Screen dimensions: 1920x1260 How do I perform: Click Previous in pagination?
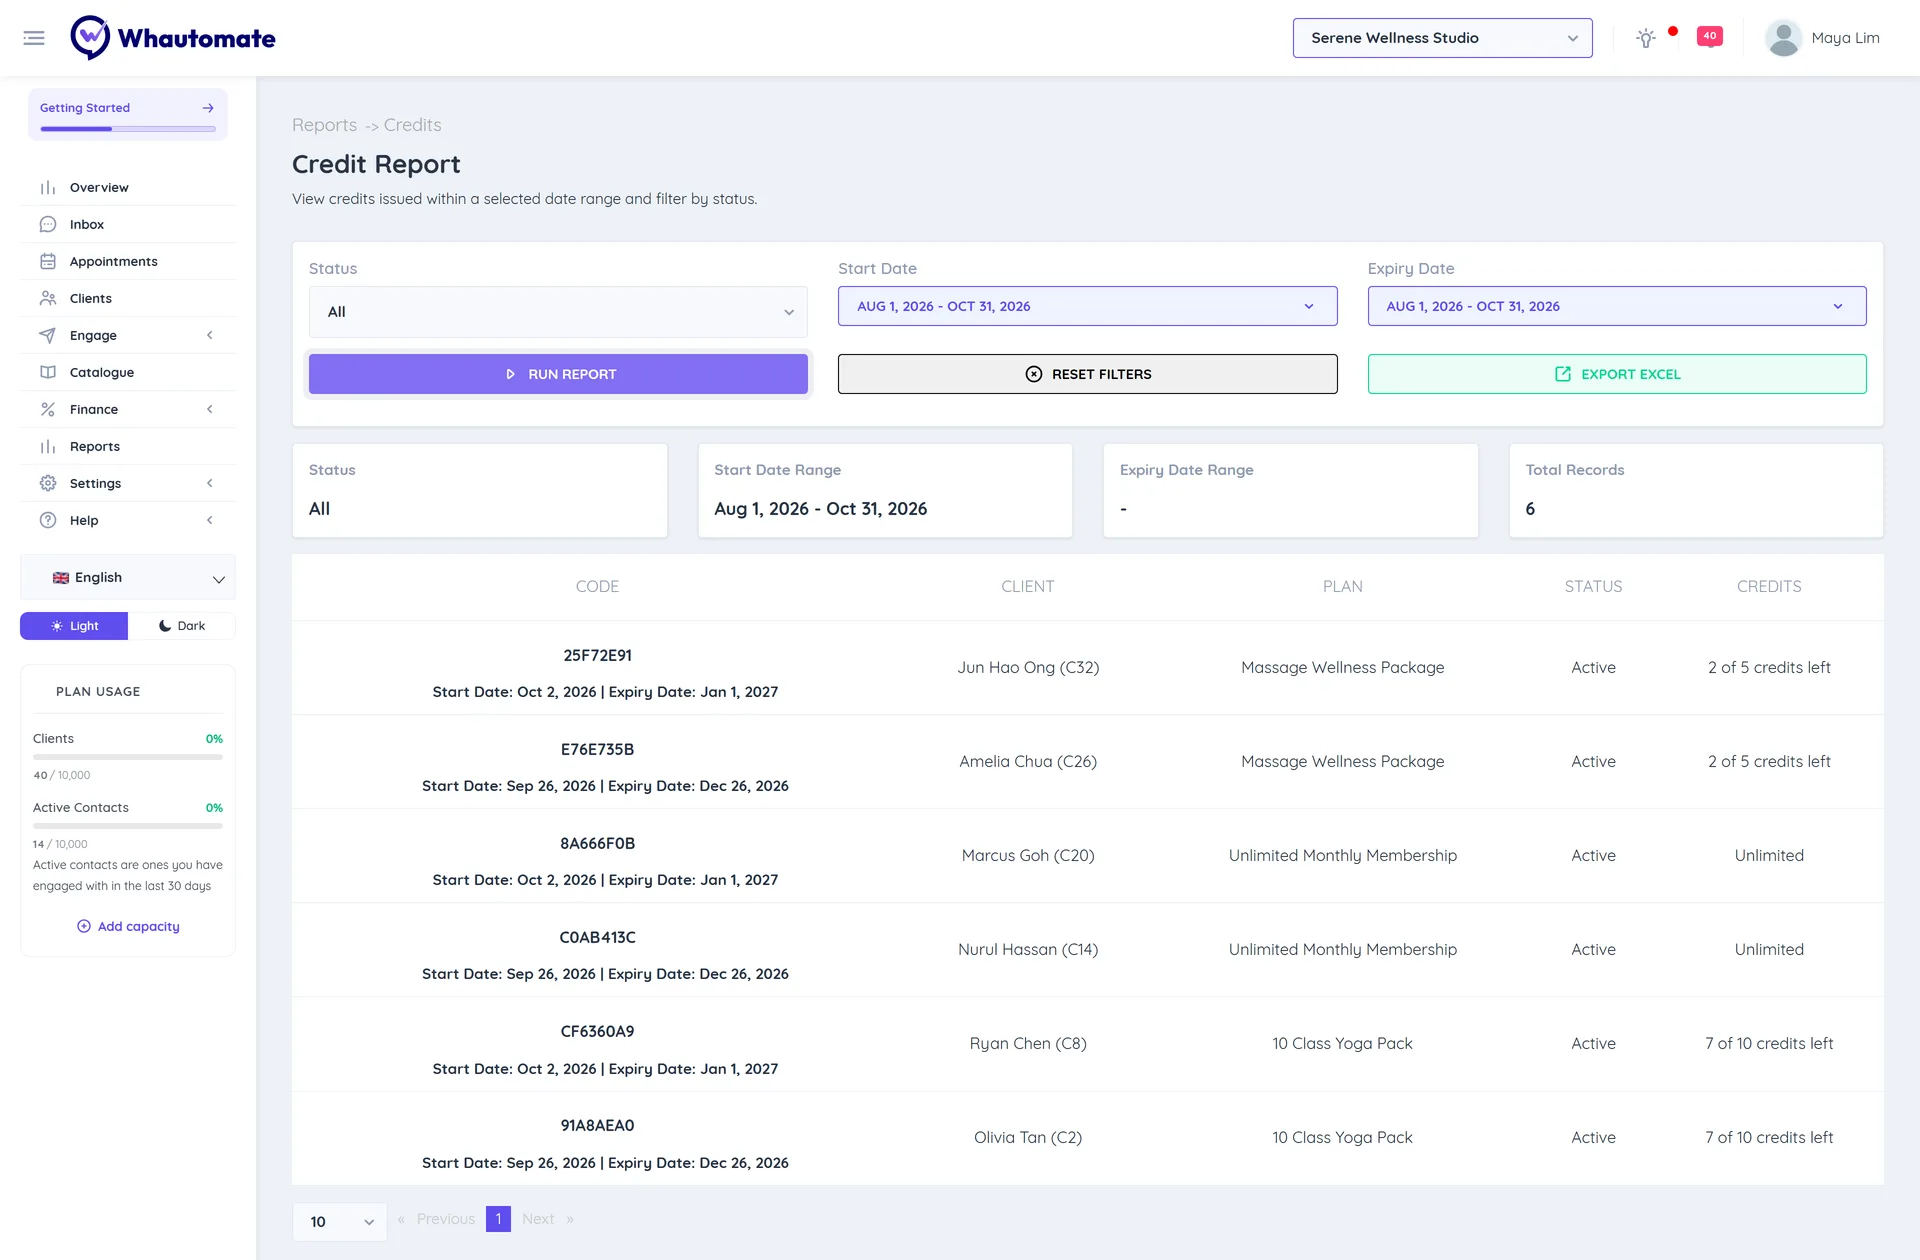click(446, 1219)
